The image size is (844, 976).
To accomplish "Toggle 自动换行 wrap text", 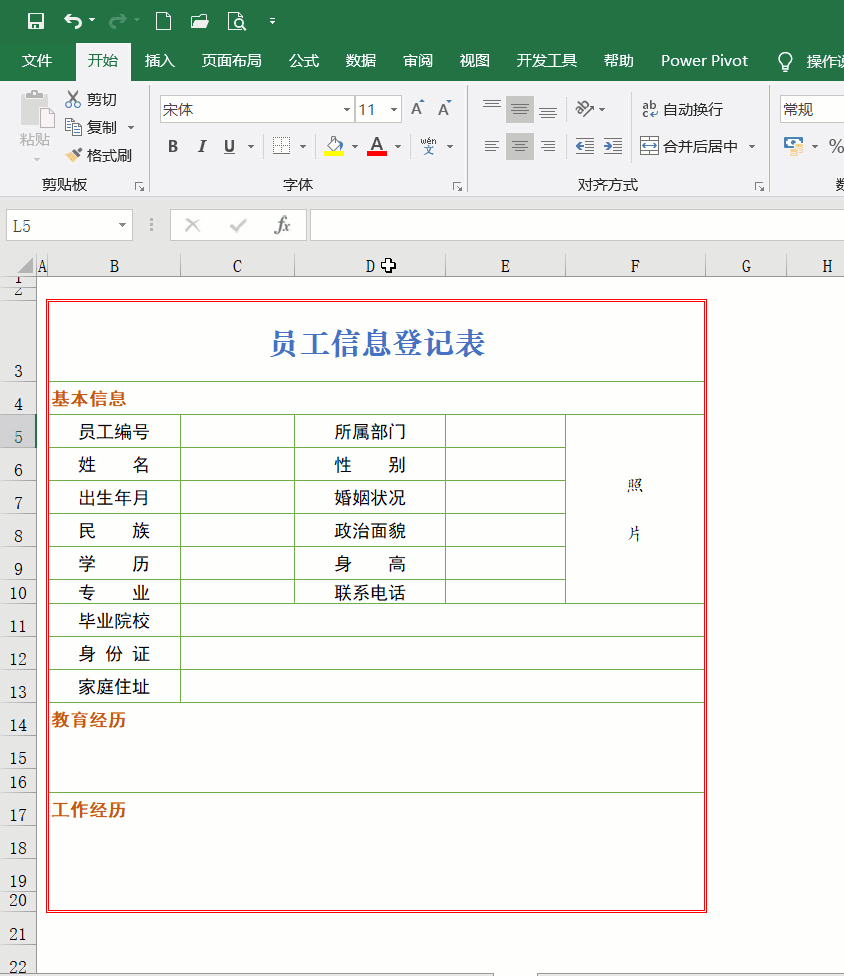I will tap(682, 110).
